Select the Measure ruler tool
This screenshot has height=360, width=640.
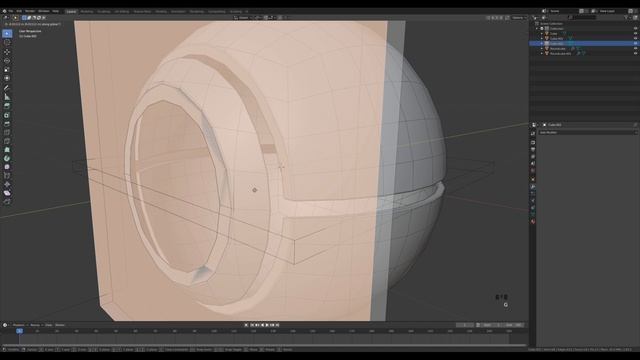(7, 97)
